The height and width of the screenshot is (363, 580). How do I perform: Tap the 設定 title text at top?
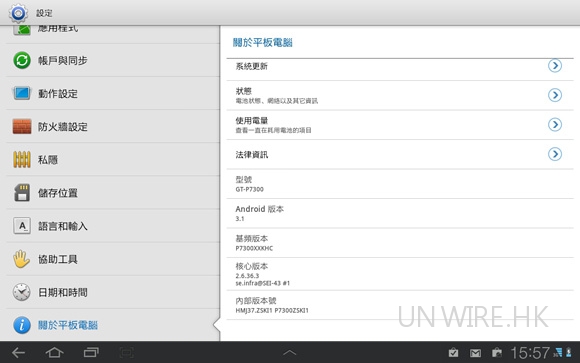pos(44,13)
